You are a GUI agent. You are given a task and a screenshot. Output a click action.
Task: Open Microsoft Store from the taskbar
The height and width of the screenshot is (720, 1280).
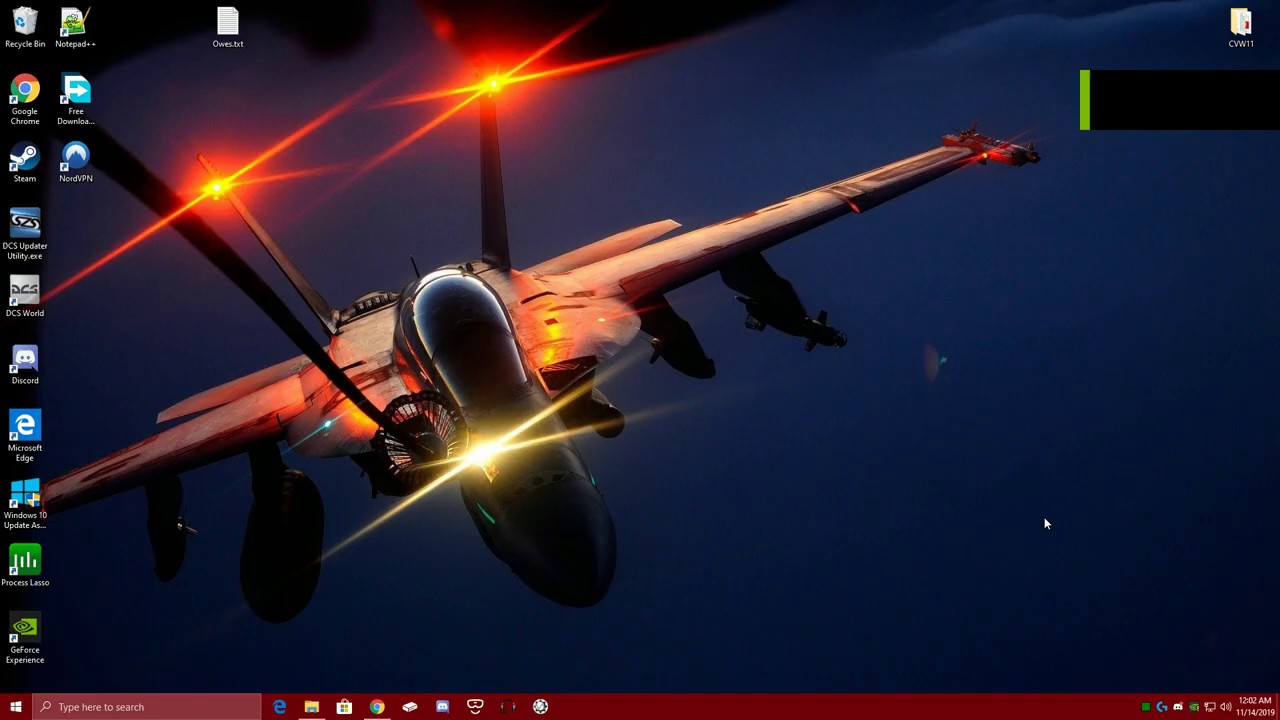(x=344, y=707)
